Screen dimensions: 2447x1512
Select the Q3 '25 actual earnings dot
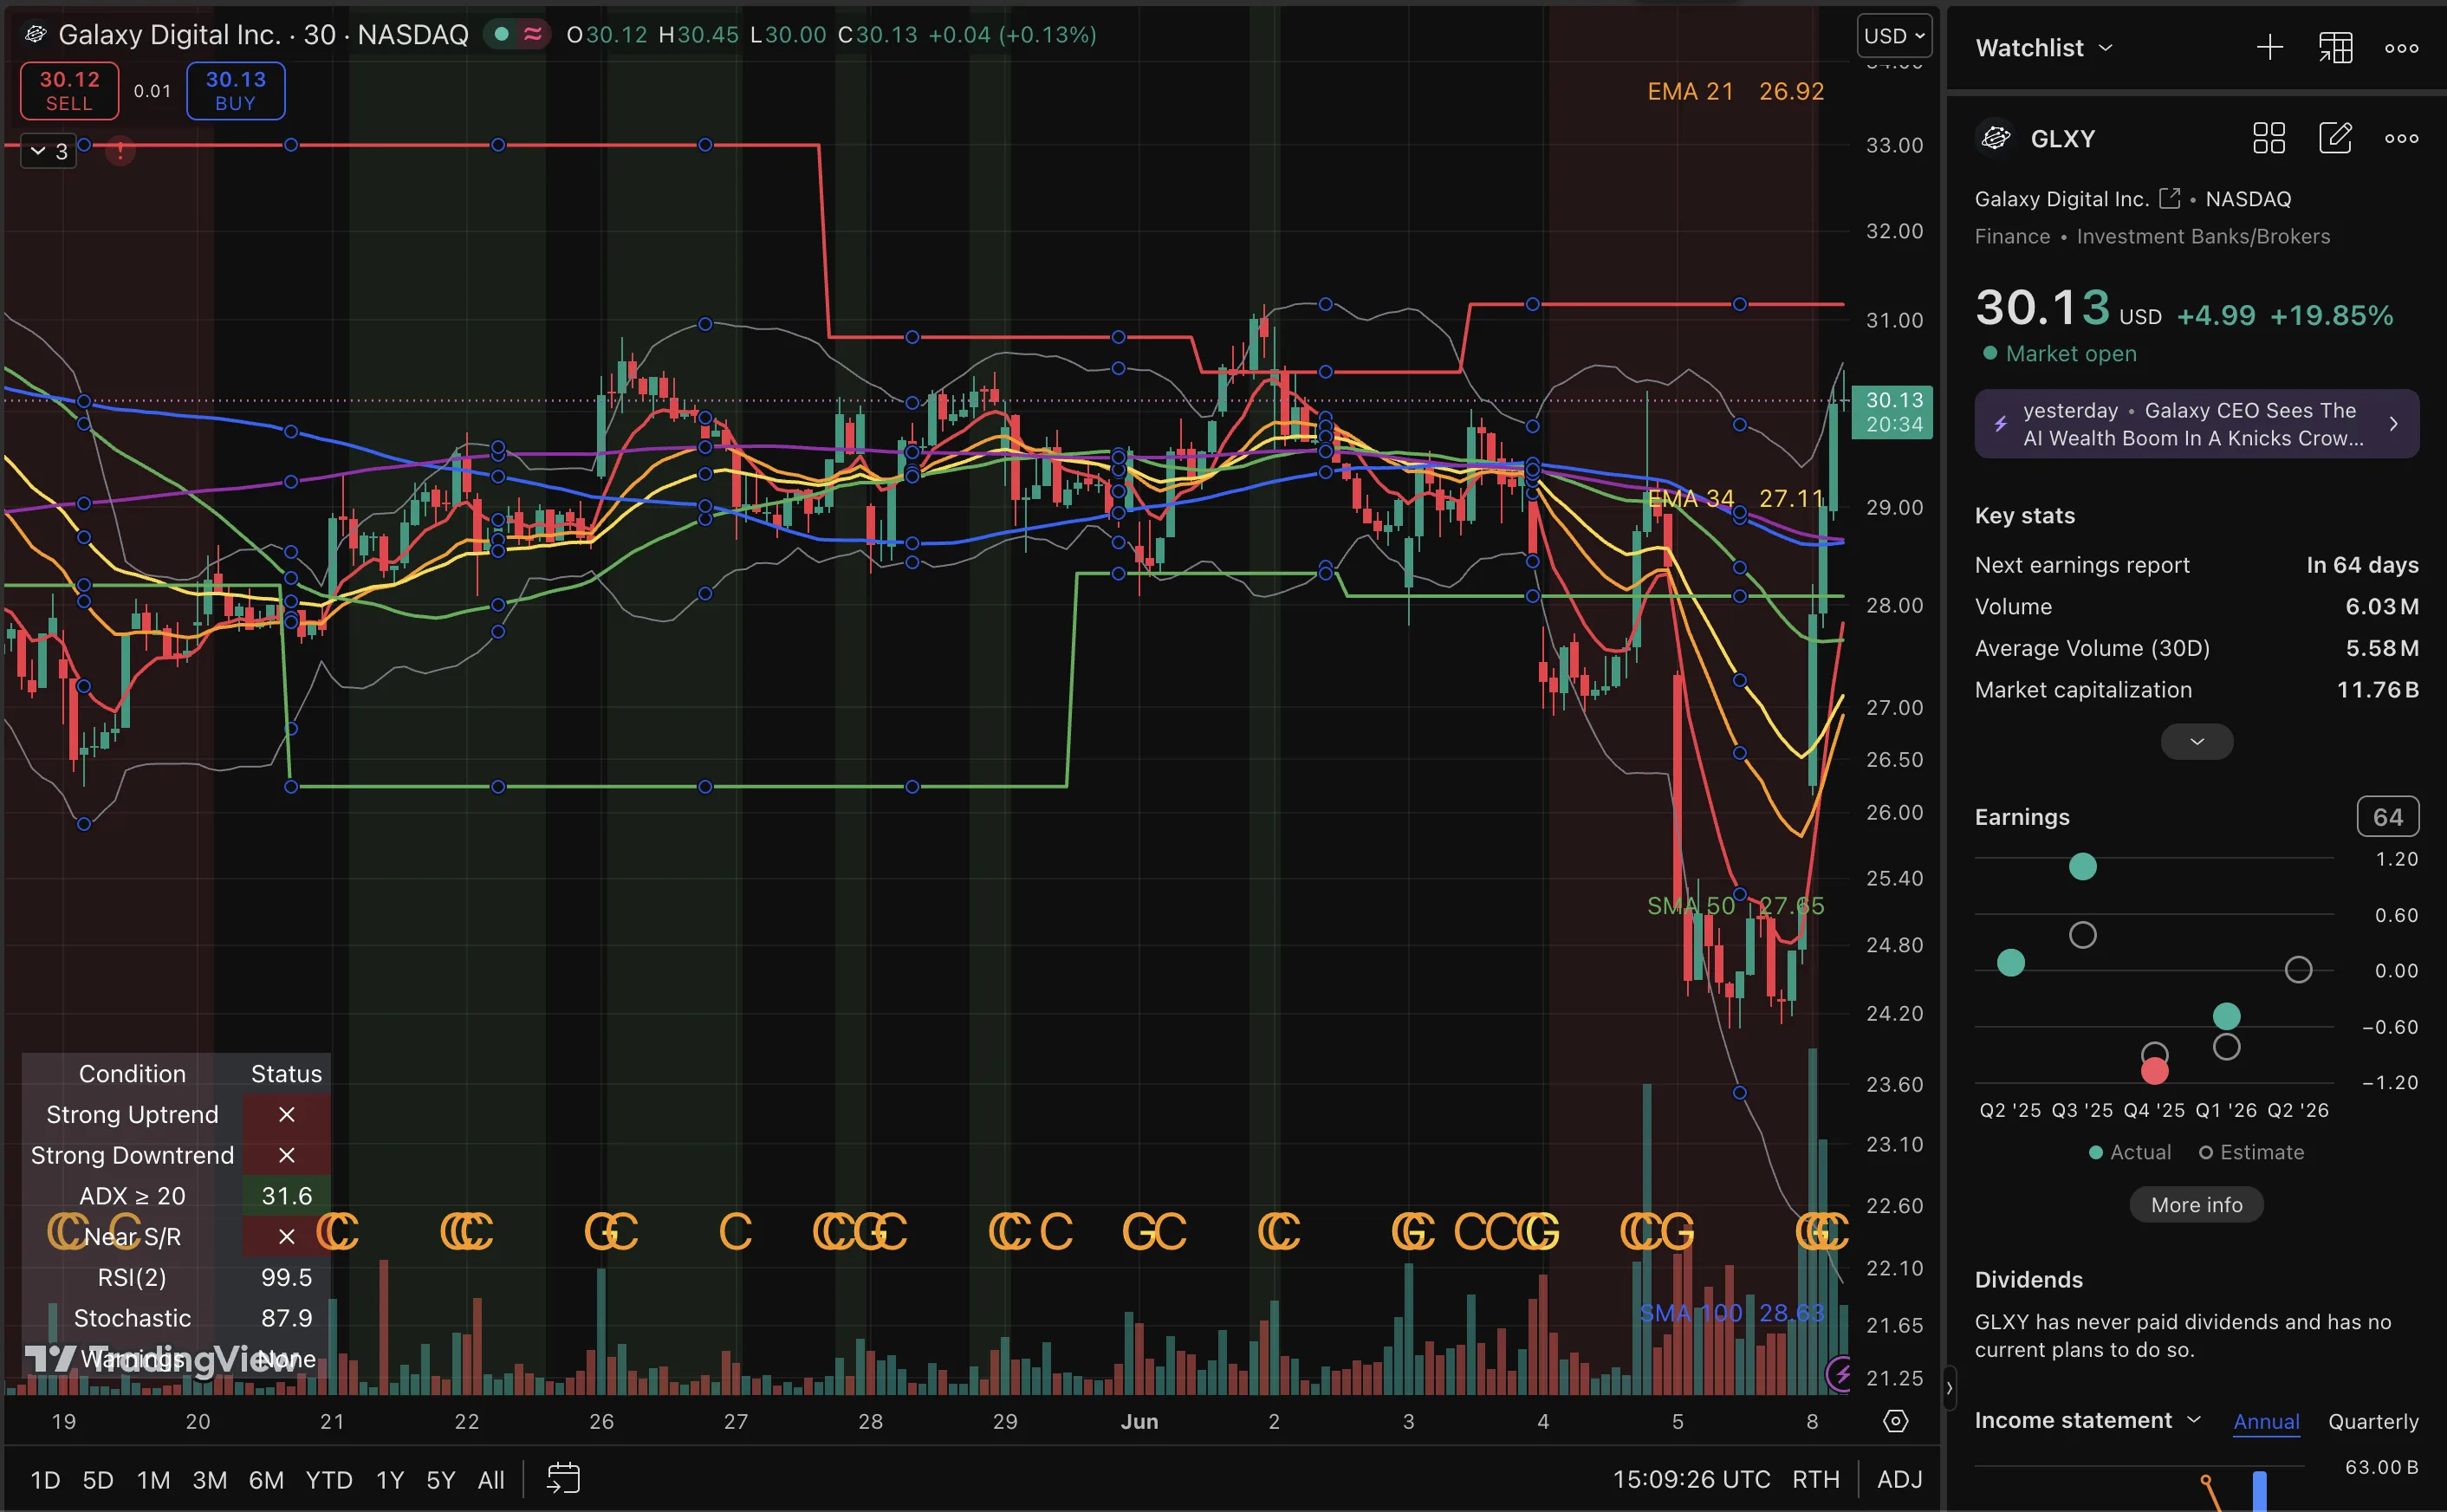[2082, 866]
